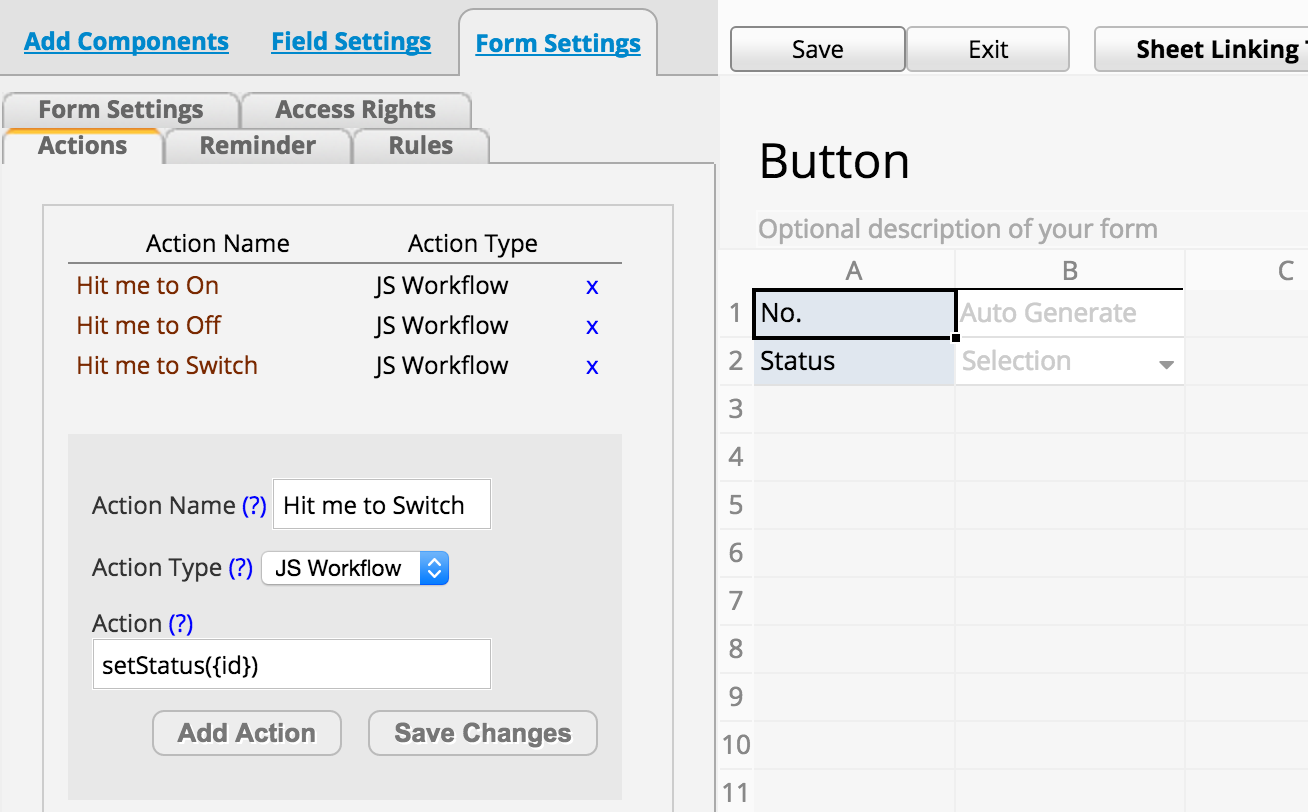Open the JS Workflow action type stepper arrows
This screenshot has width=1308, height=812.
(x=434, y=567)
